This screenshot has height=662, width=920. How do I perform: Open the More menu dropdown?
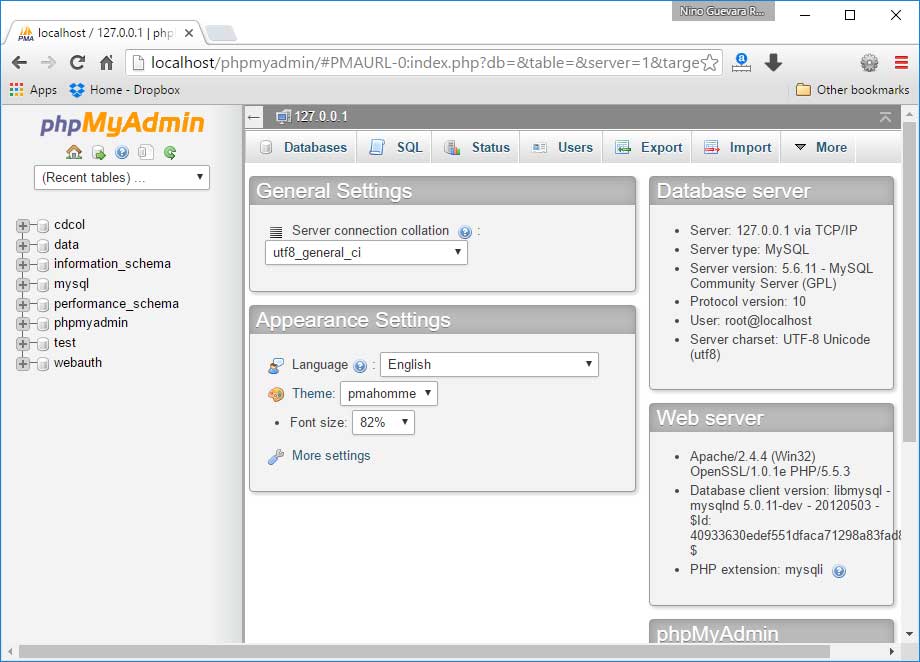tap(820, 147)
